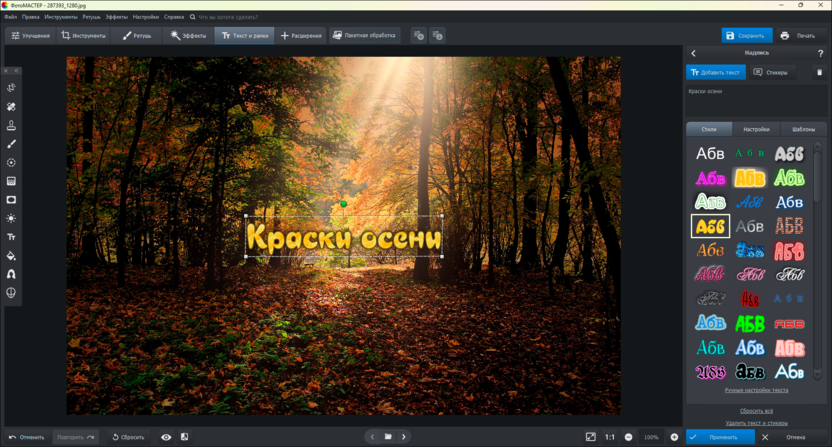Open the Шаблоны tab
The image size is (832, 447).
click(x=803, y=129)
